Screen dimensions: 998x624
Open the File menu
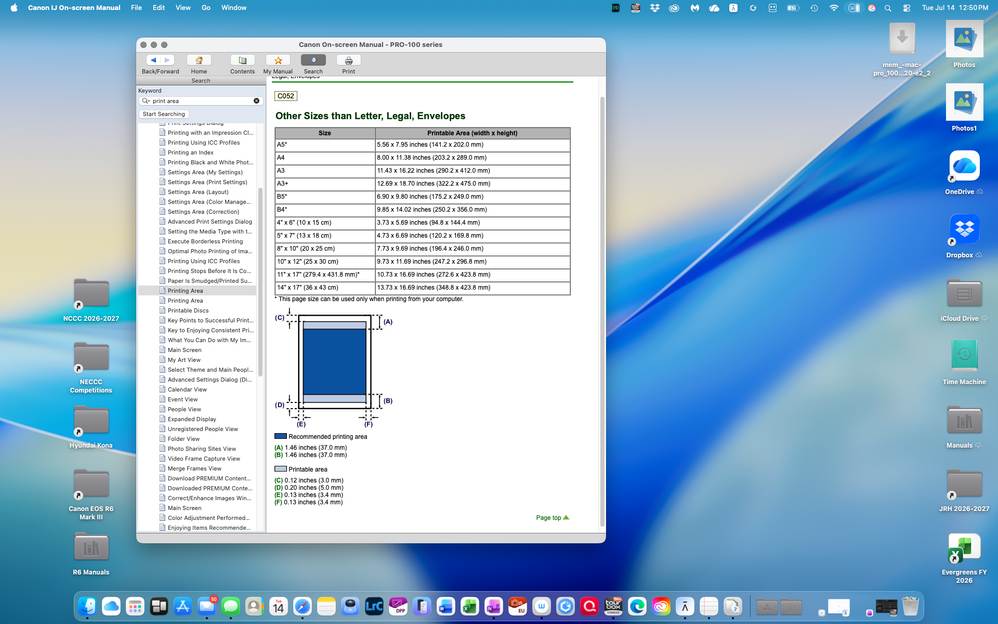[x=136, y=8]
